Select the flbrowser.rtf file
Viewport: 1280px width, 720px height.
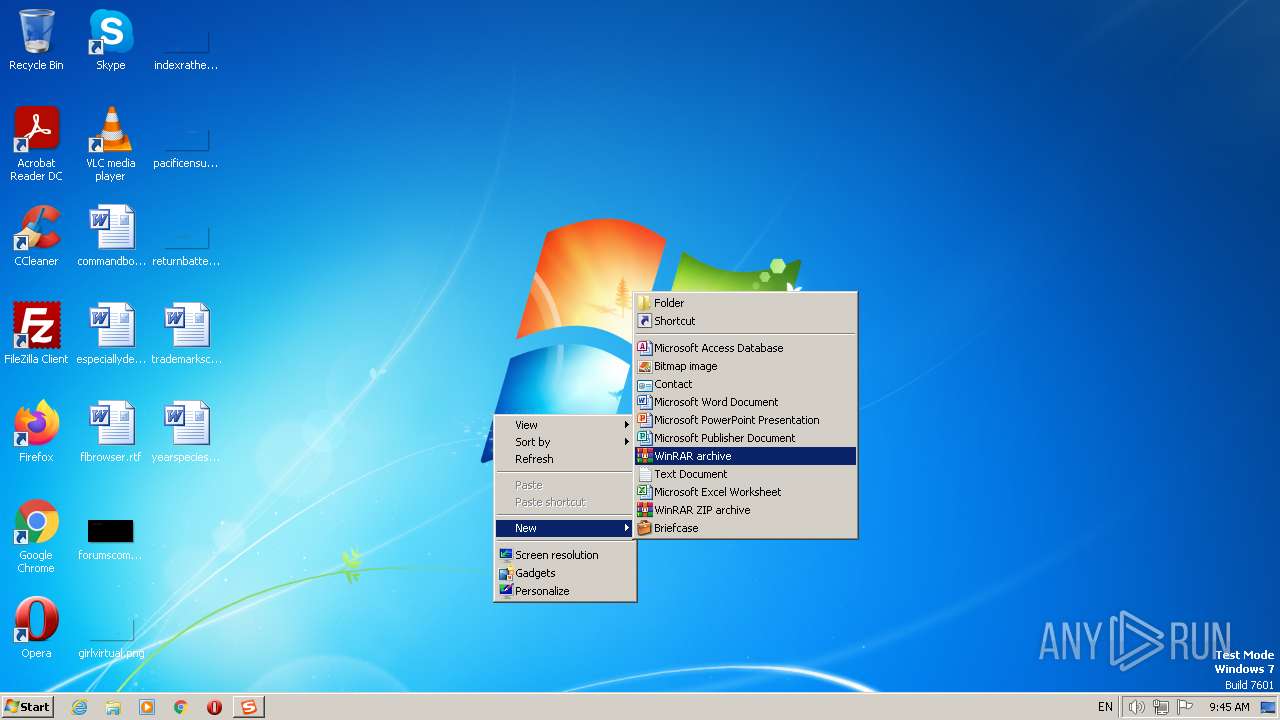point(111,432)
